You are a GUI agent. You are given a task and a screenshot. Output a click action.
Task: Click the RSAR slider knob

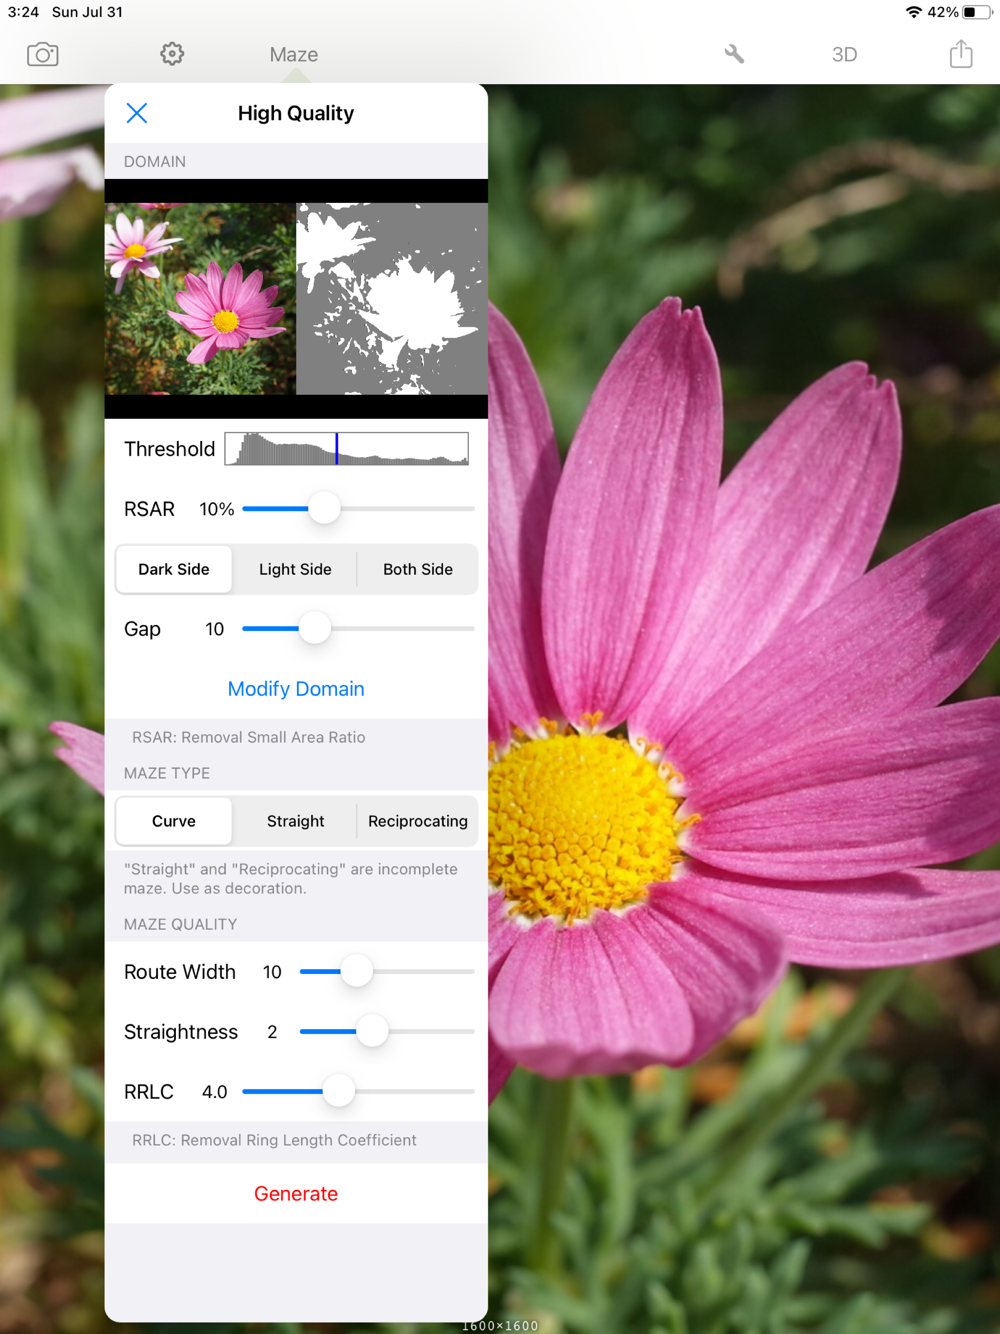pos(324,509)
